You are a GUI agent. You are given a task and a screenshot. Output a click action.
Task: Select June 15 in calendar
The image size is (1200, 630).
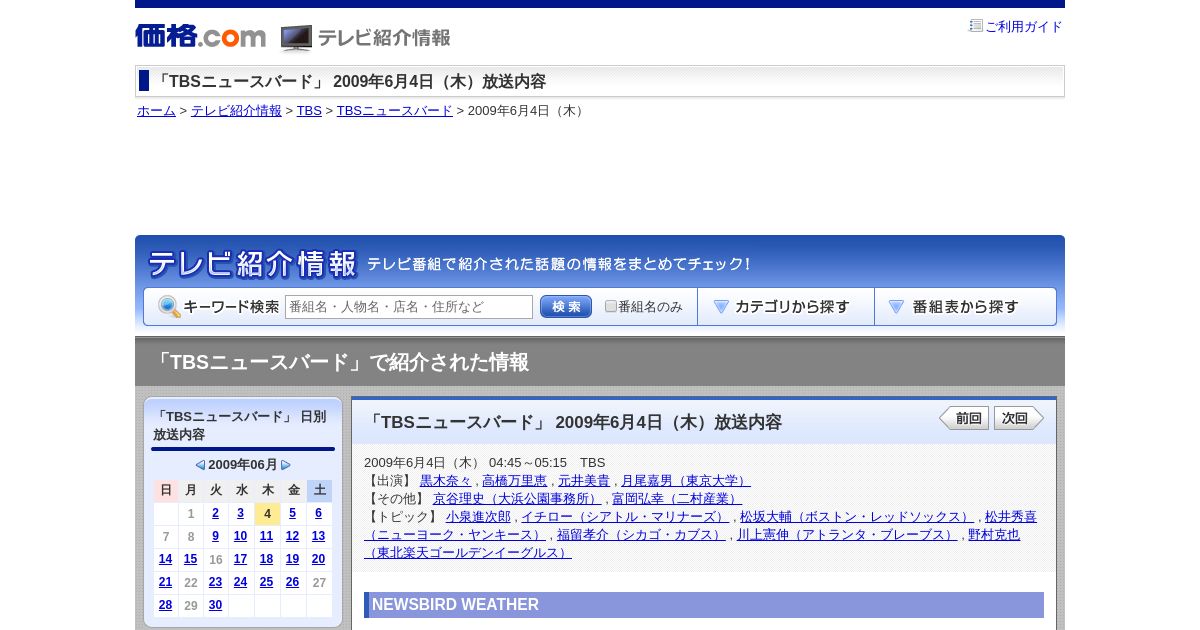click(x=190, y=559)
